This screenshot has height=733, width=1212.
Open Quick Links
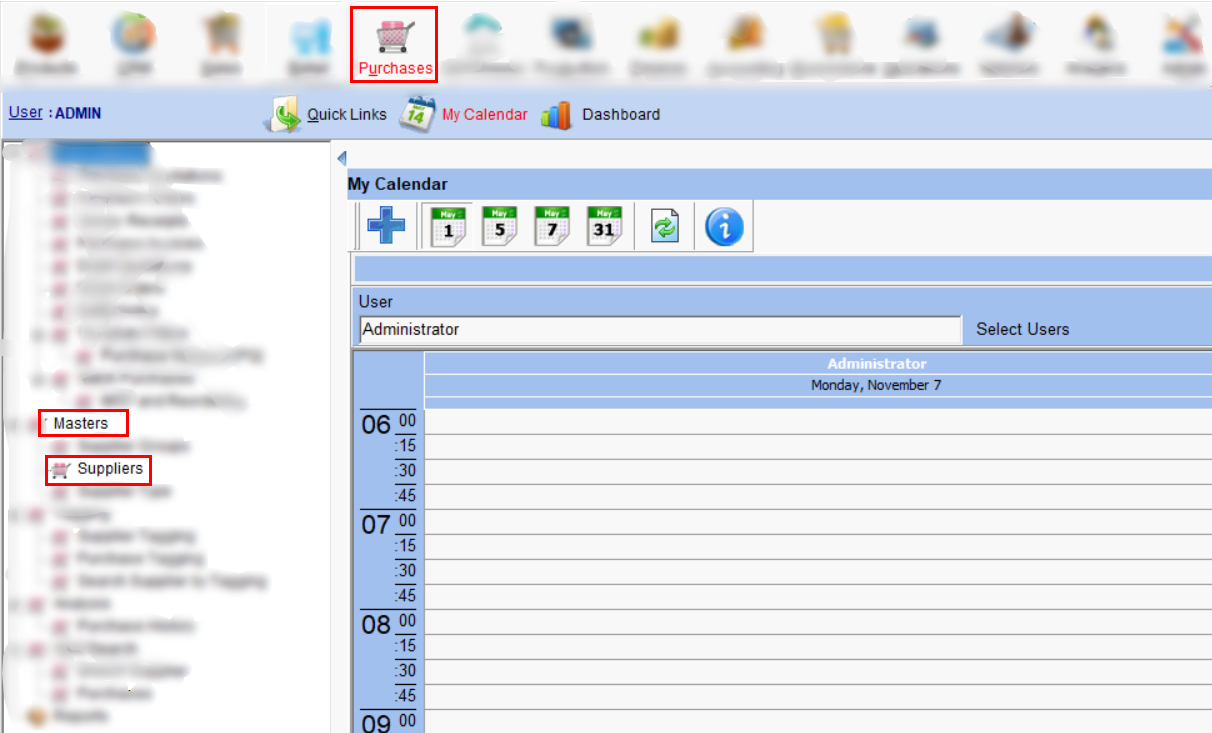(346, 115)
